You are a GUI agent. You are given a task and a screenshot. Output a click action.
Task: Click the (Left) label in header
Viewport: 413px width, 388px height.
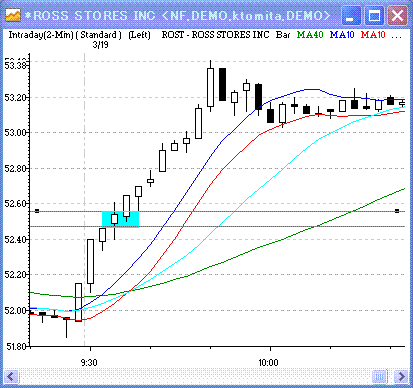pos(139,35)
